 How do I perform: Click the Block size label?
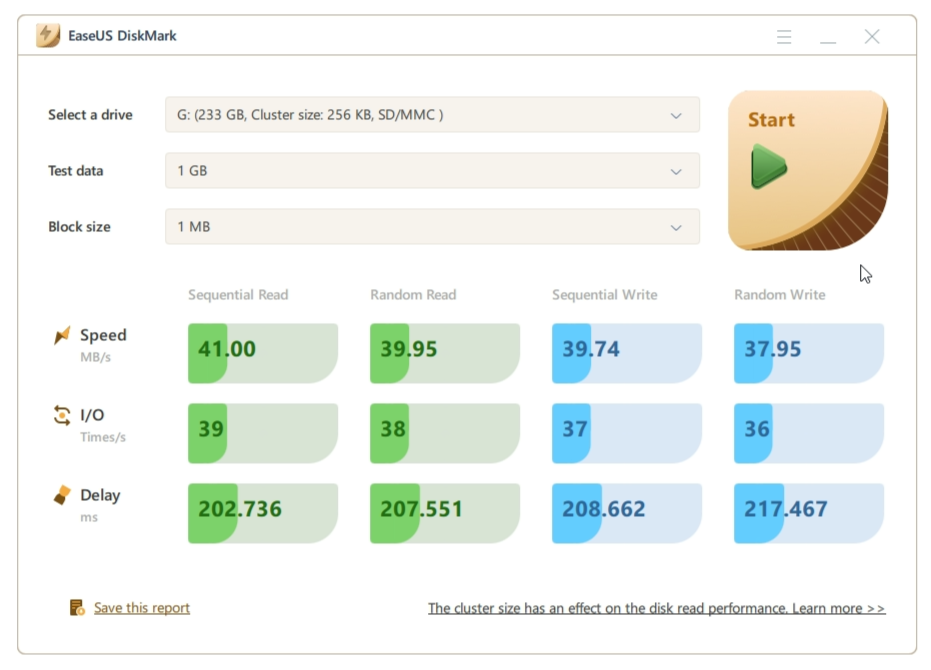pos(79,227)
